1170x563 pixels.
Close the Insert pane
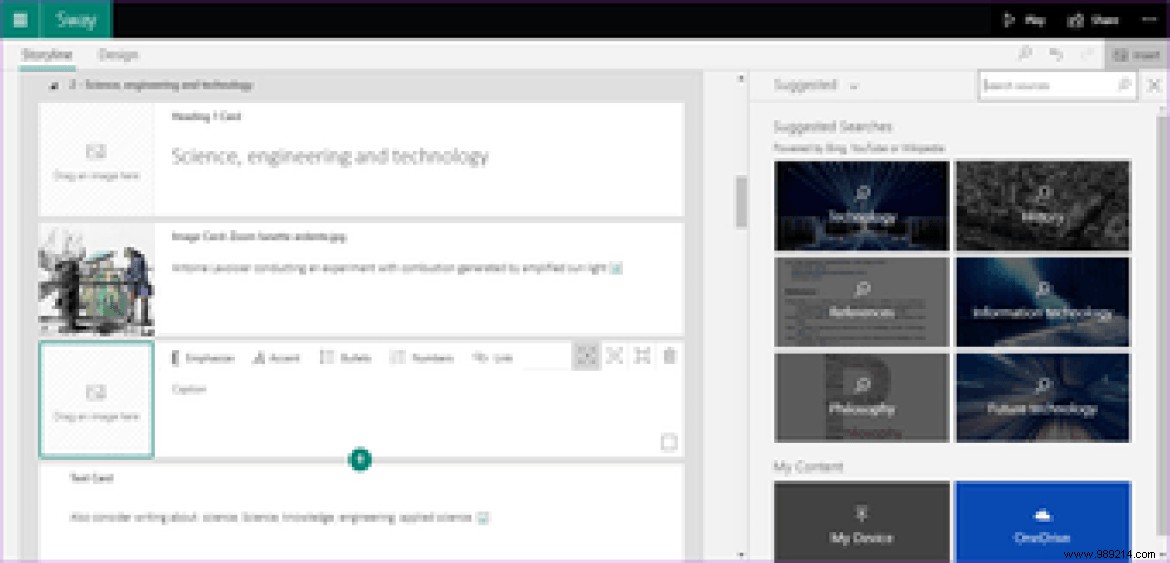pos(1154,86)
